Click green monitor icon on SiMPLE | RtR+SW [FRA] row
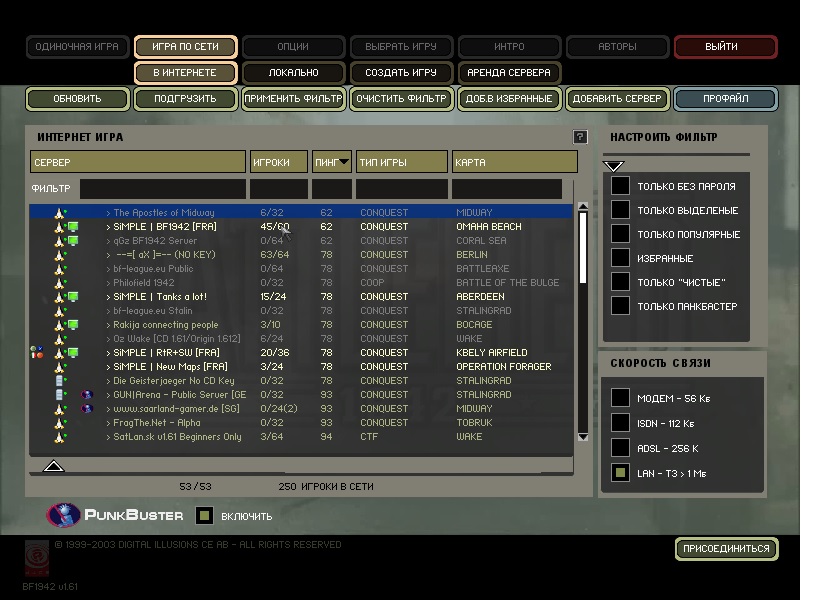Viewport: 819px width, 600px height. click(x=73, y=353)
